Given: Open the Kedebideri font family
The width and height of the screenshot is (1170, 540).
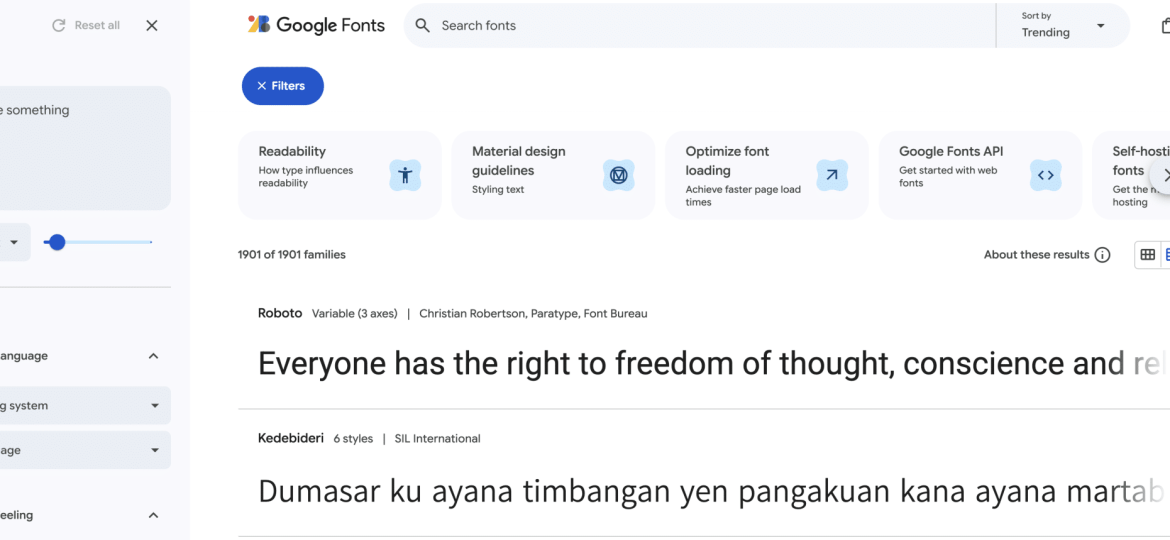Looking at the screenshot, I should click(x=291, y=438).
